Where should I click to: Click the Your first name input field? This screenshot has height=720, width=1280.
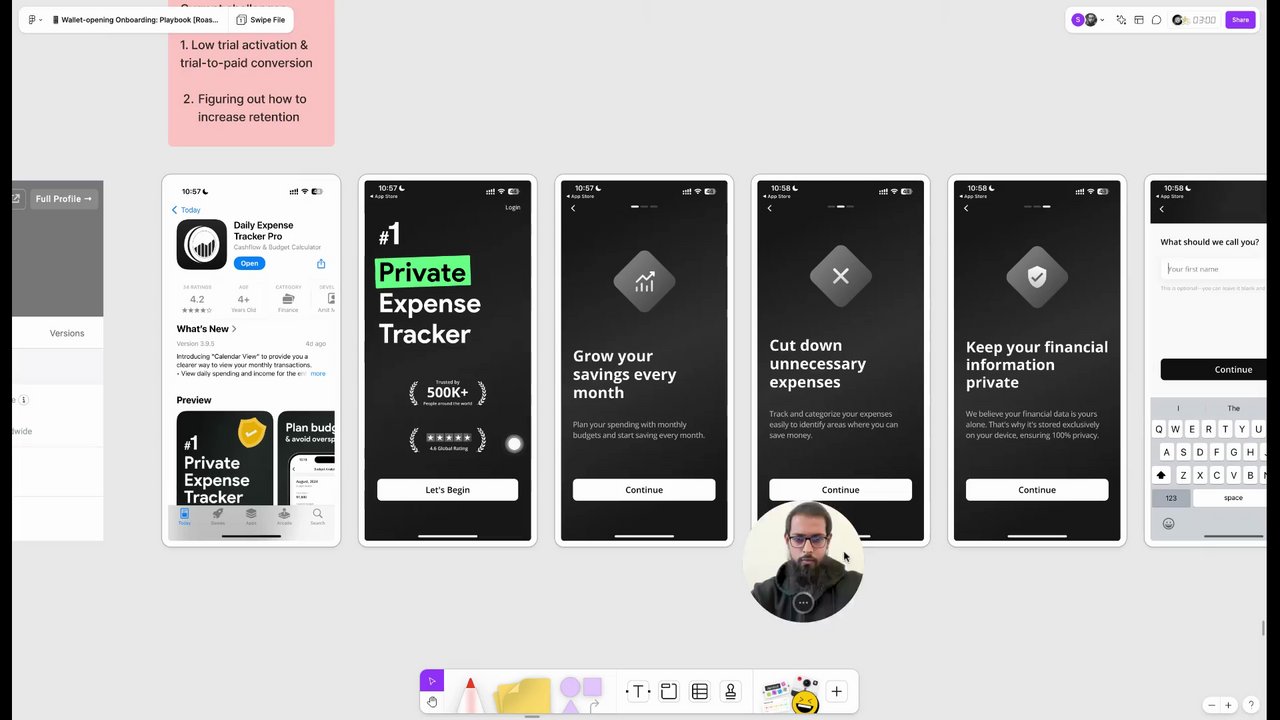tap(1214, 269)
